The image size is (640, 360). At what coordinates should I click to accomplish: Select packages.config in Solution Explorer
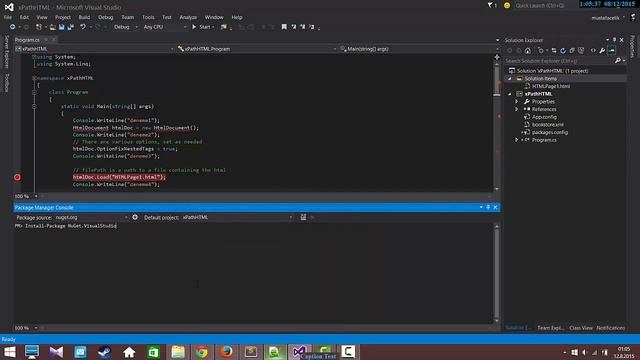point(549,132)
